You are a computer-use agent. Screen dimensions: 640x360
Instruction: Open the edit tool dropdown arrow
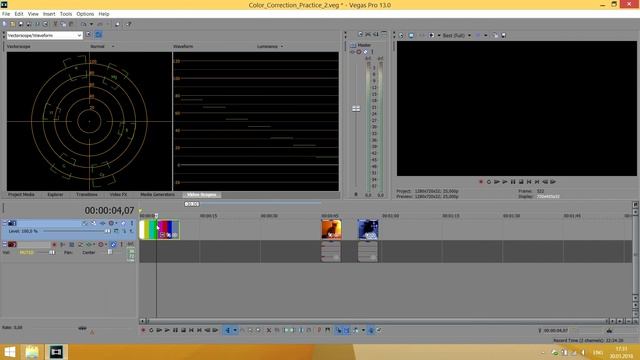pos(235,330)
